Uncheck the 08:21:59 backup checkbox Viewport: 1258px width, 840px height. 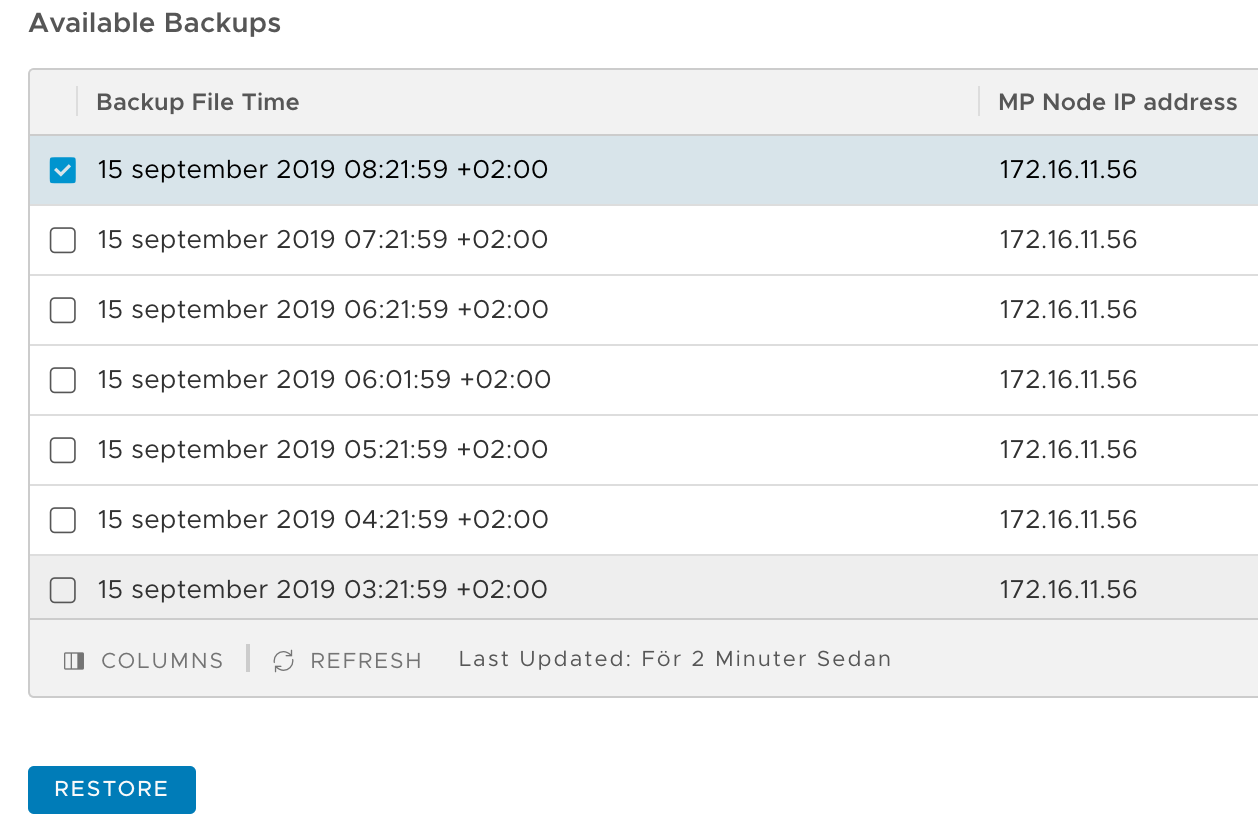(63, 171)
